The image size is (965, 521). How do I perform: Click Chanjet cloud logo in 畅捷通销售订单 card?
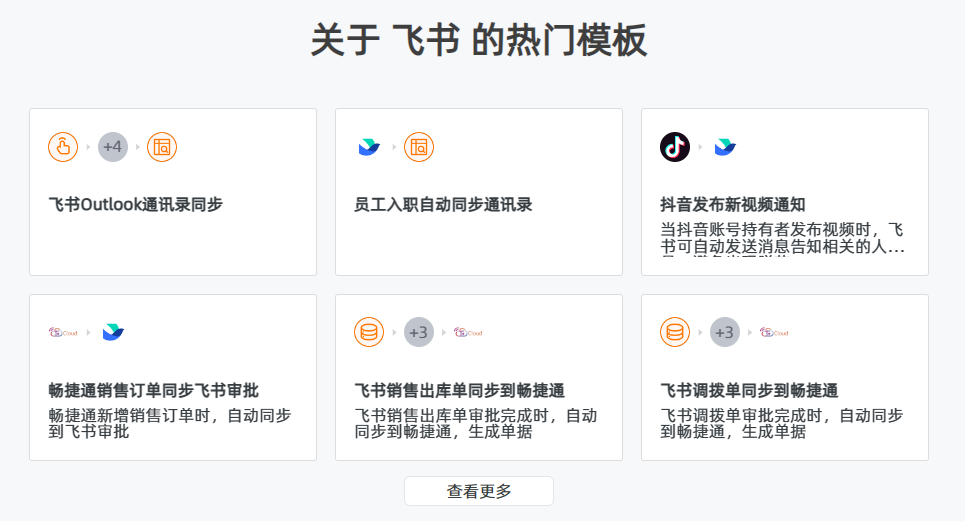click(63, 333)
